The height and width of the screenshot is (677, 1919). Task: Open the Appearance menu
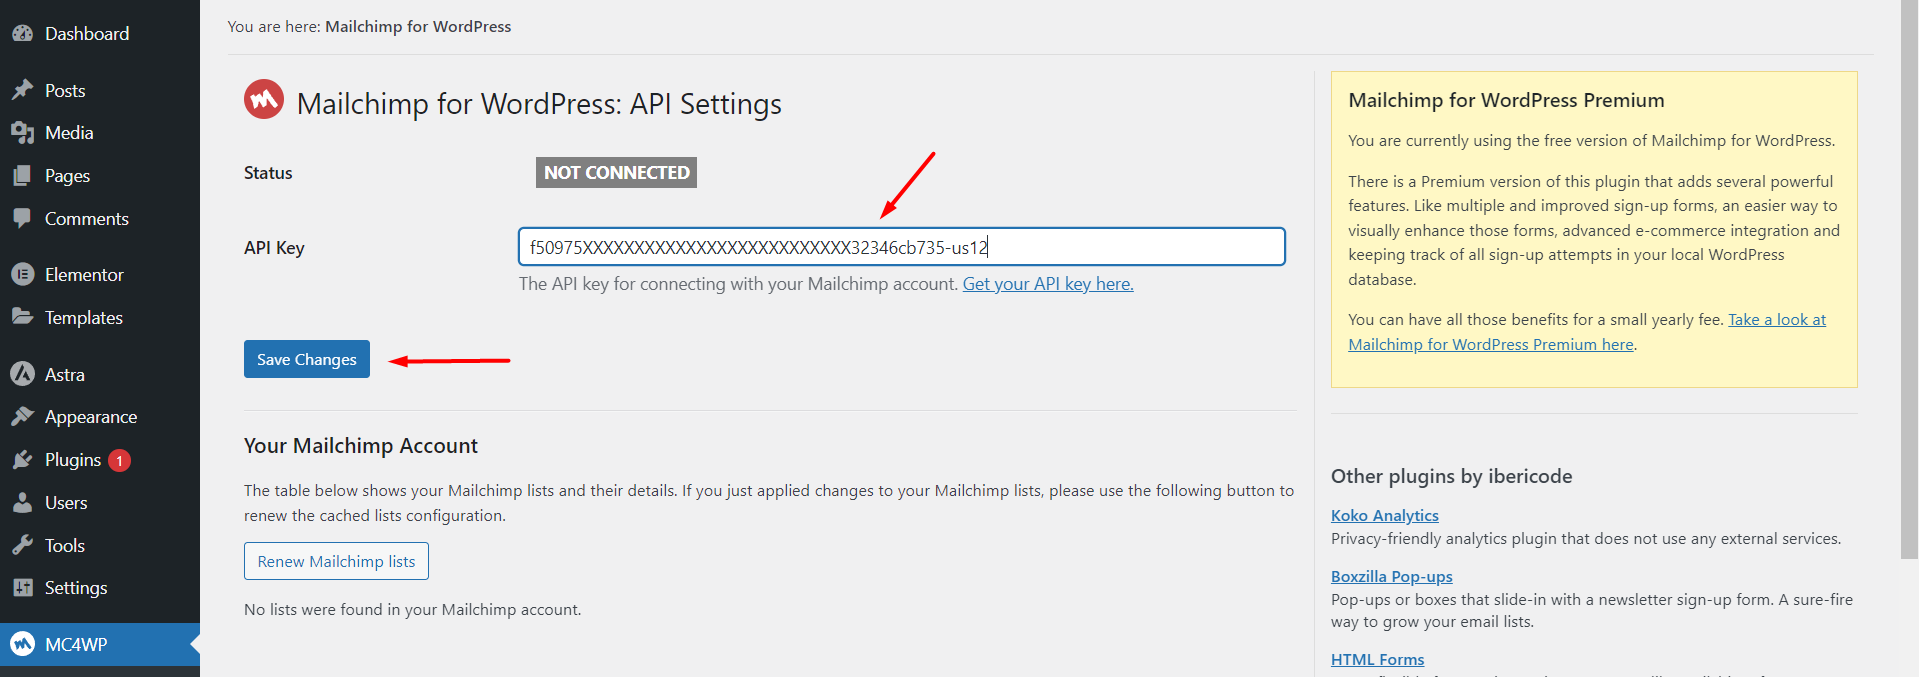pos(91,417)
